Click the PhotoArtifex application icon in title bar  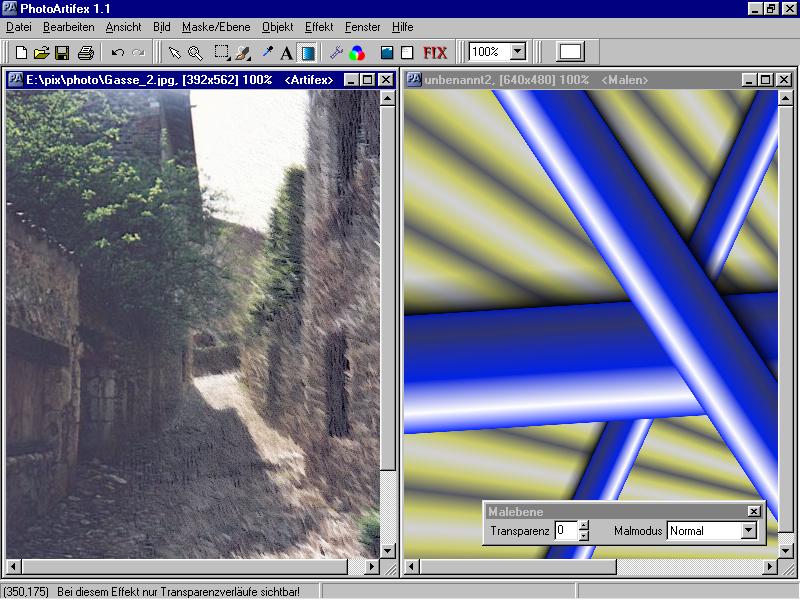click(x=10, y=8)
